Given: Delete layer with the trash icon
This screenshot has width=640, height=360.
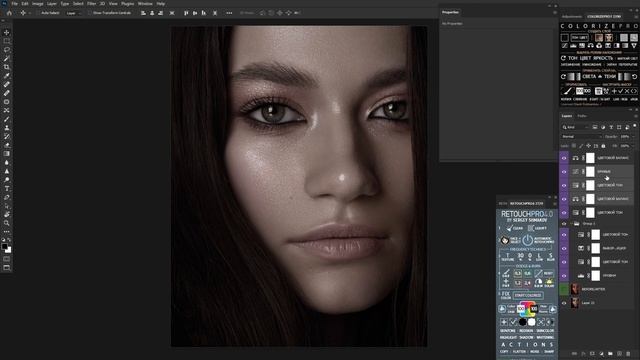Looking at the screenshot, I should (x=628, y=353).
